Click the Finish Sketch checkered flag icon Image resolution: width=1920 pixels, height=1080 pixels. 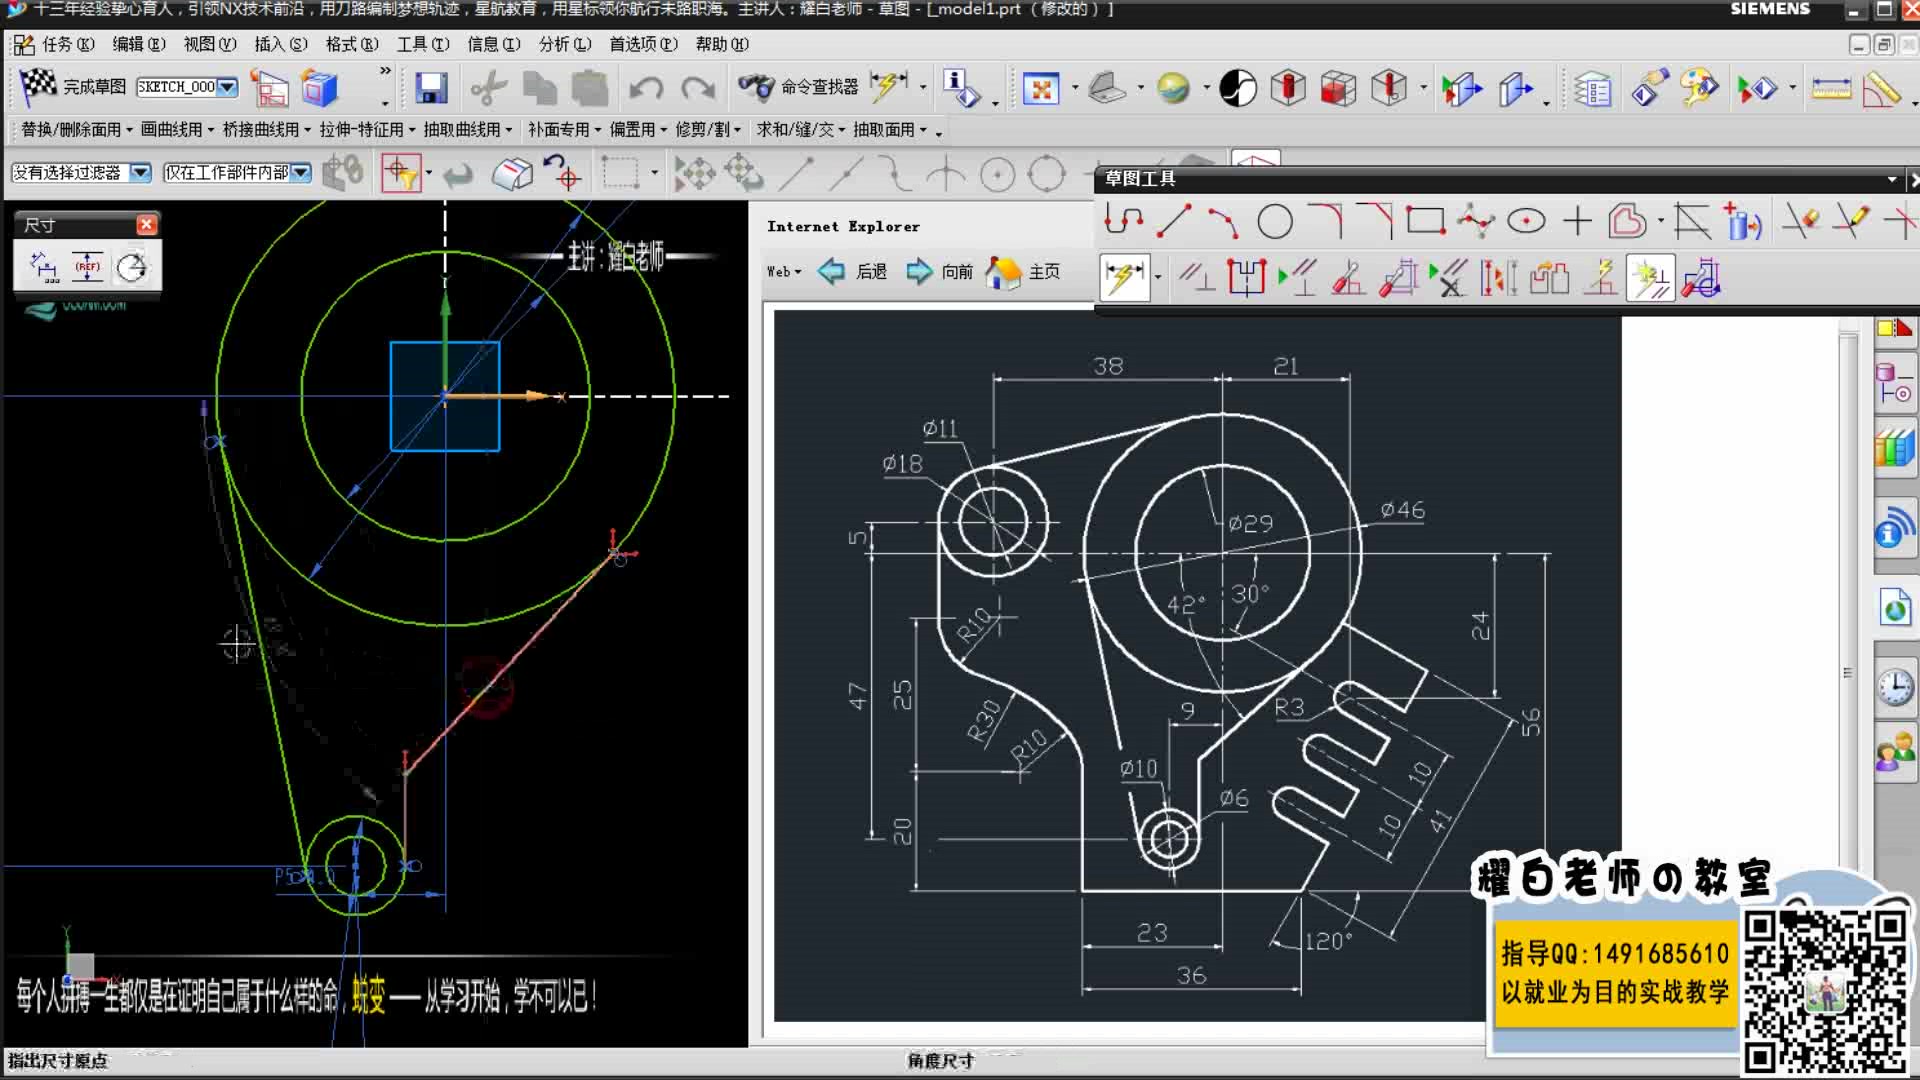pos(38,87)
